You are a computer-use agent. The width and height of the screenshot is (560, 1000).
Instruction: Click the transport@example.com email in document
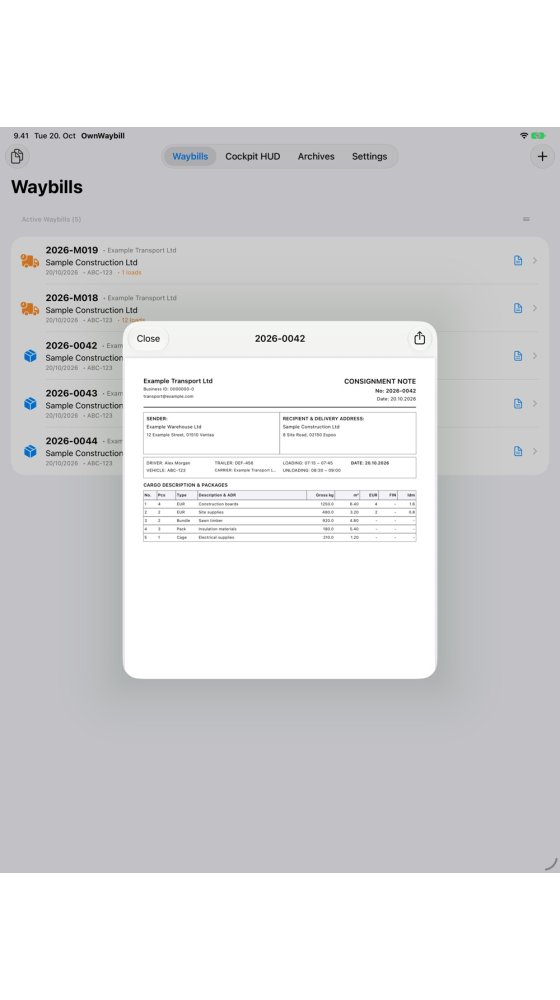pos(168,397)
